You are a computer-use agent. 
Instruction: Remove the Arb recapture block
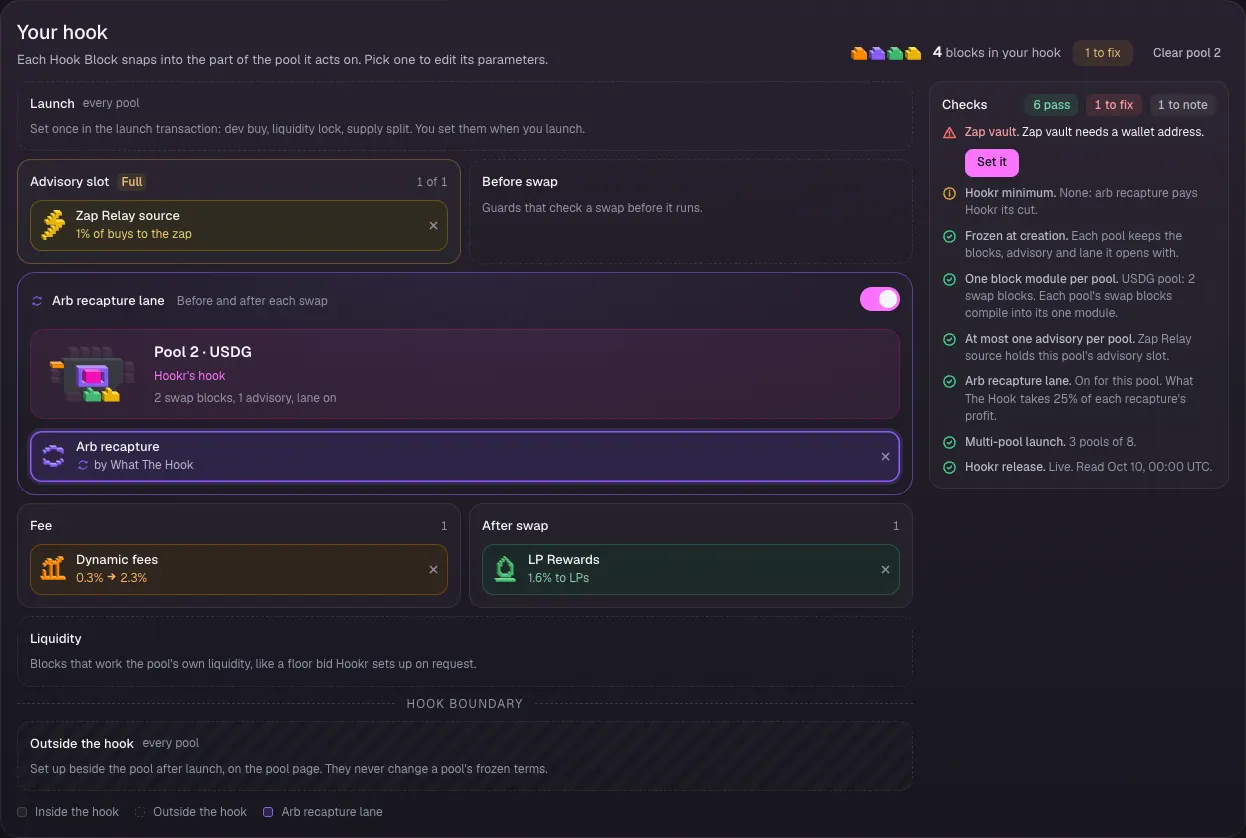point(885,457)
